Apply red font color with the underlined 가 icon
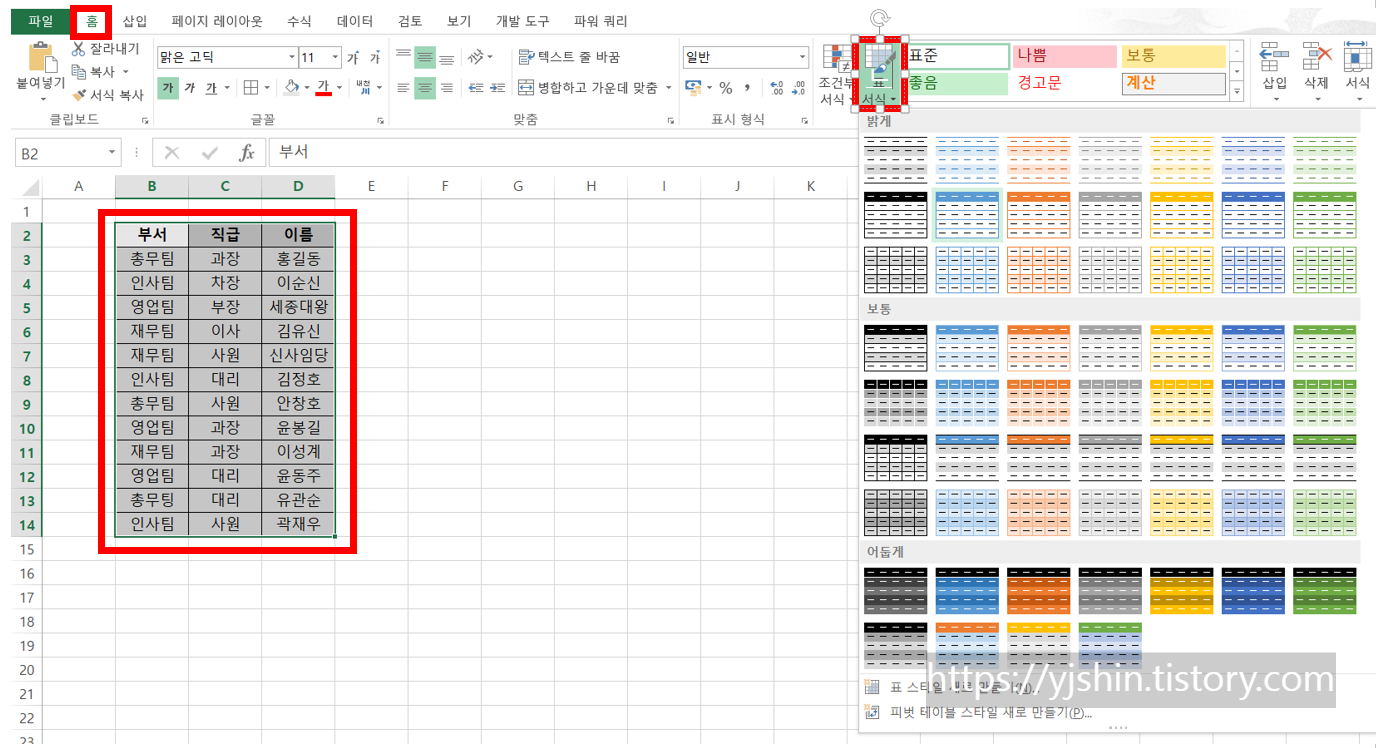Image resolution: width=1376 pixels, height=748 pixels. tap(323, 88)
